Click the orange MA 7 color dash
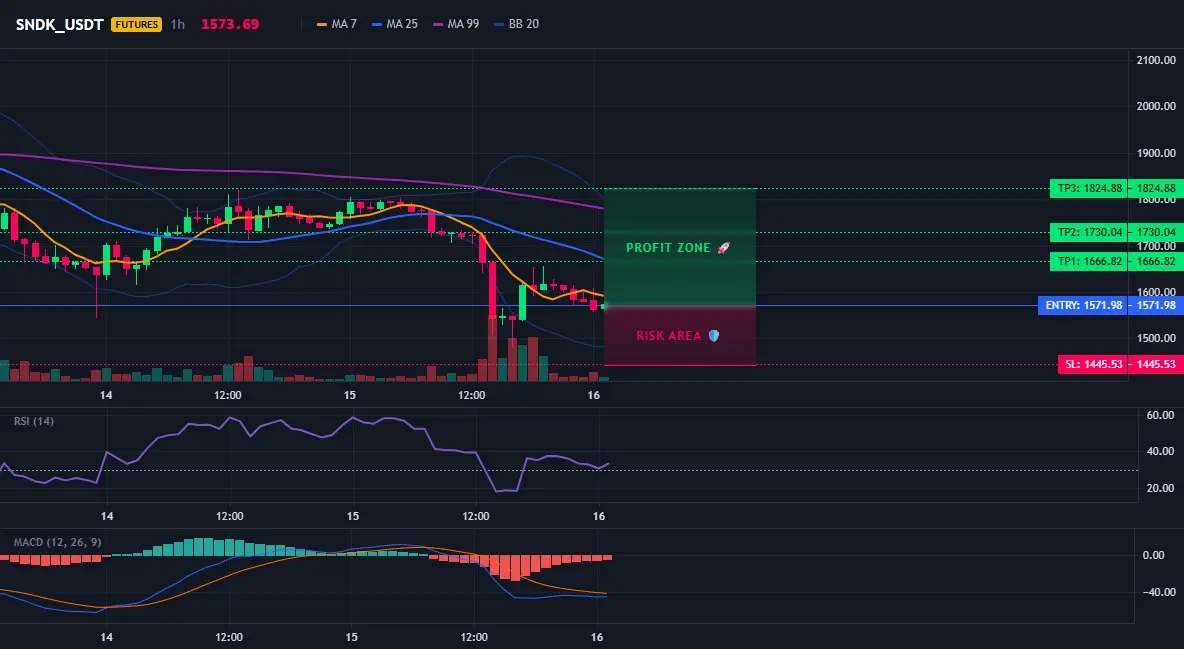This screenshot has height=649, width=1184. (322, 24)
